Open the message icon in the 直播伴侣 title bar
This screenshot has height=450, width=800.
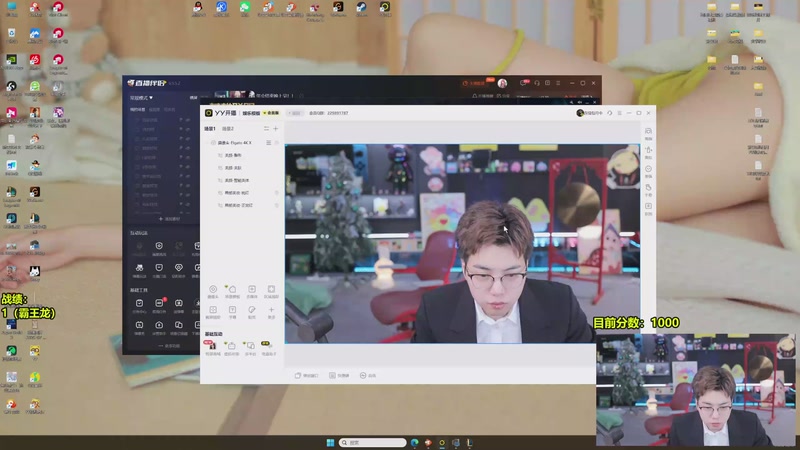524,83
